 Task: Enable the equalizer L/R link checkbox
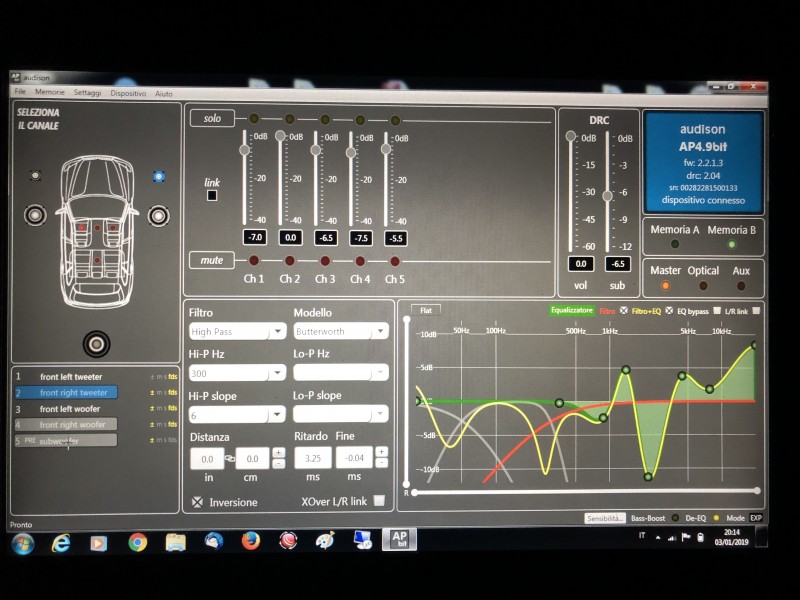click(x=756, y=311)
